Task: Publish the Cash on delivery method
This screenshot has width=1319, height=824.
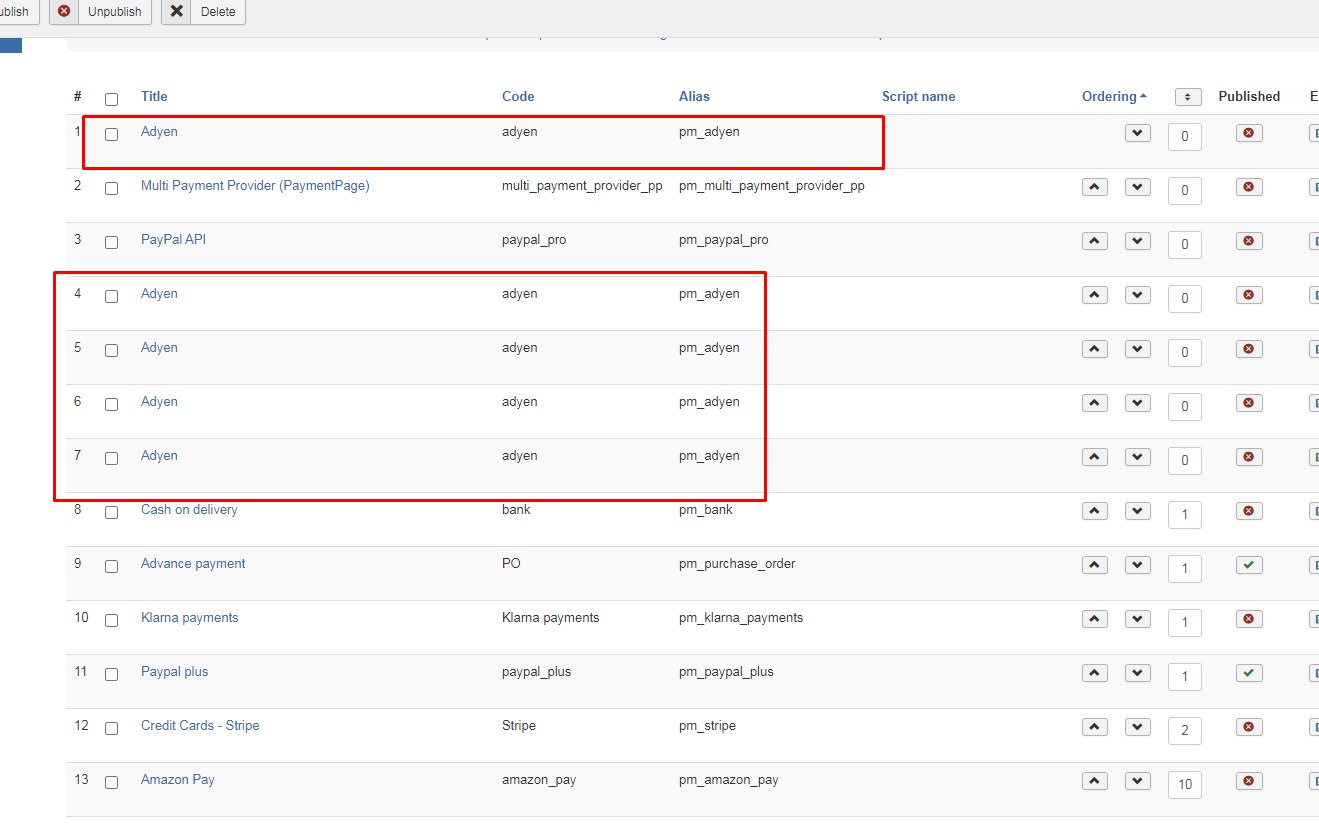Action: (1248, 511)
